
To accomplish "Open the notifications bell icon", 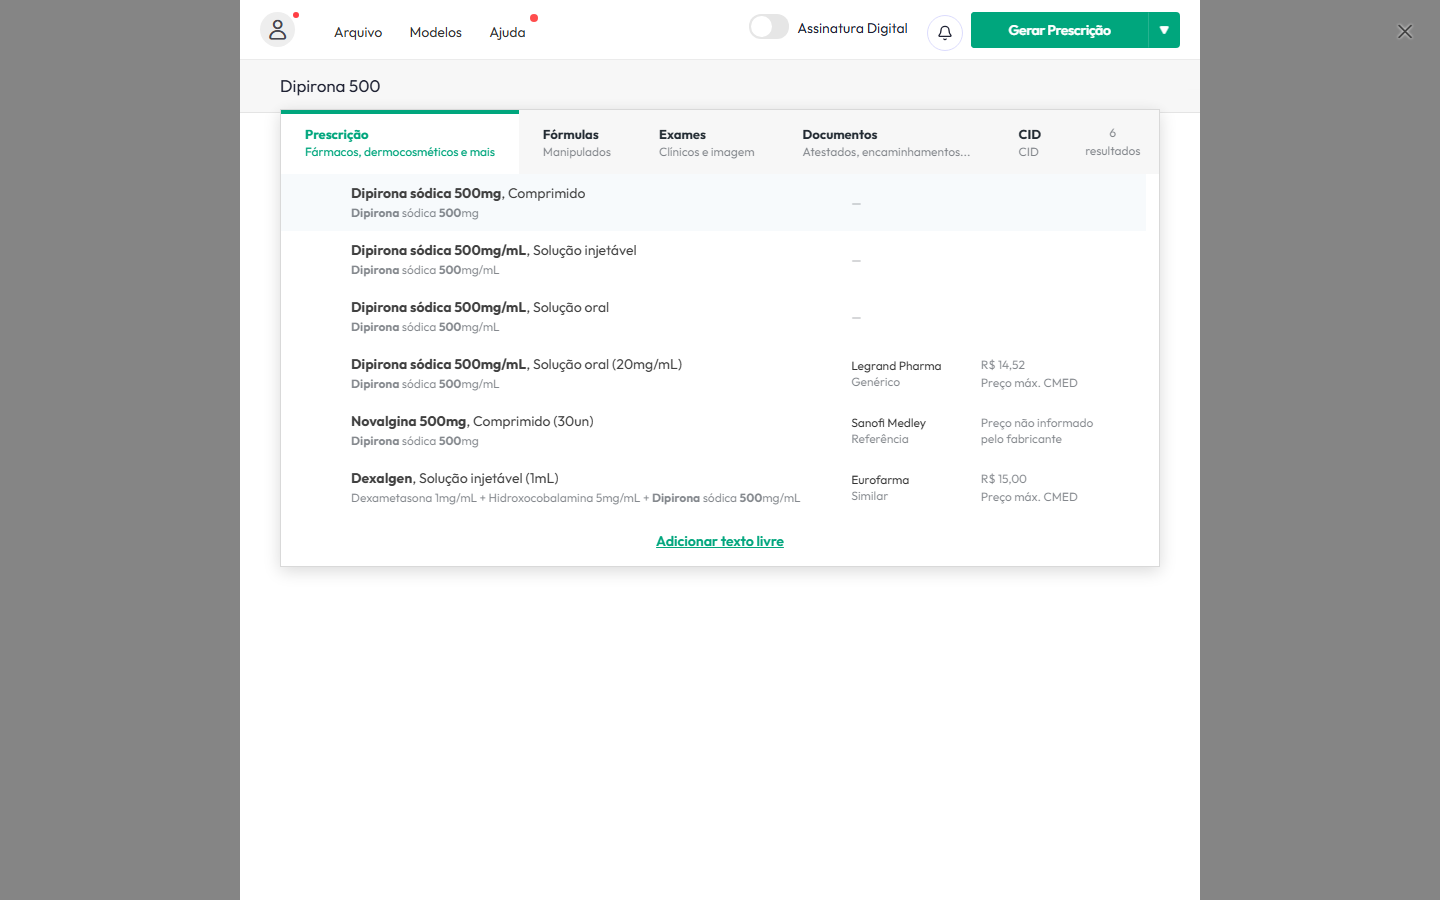I will (945, 32).
